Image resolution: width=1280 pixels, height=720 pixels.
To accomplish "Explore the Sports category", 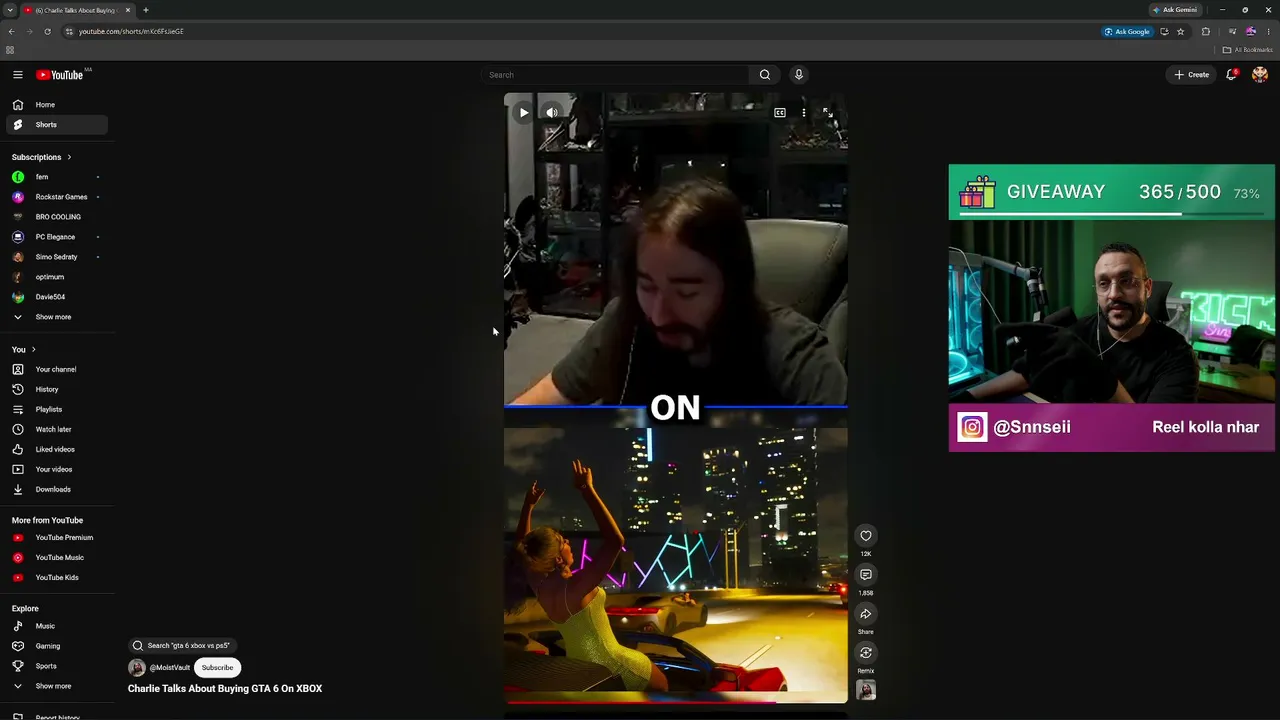I will [x=57, y=666].
